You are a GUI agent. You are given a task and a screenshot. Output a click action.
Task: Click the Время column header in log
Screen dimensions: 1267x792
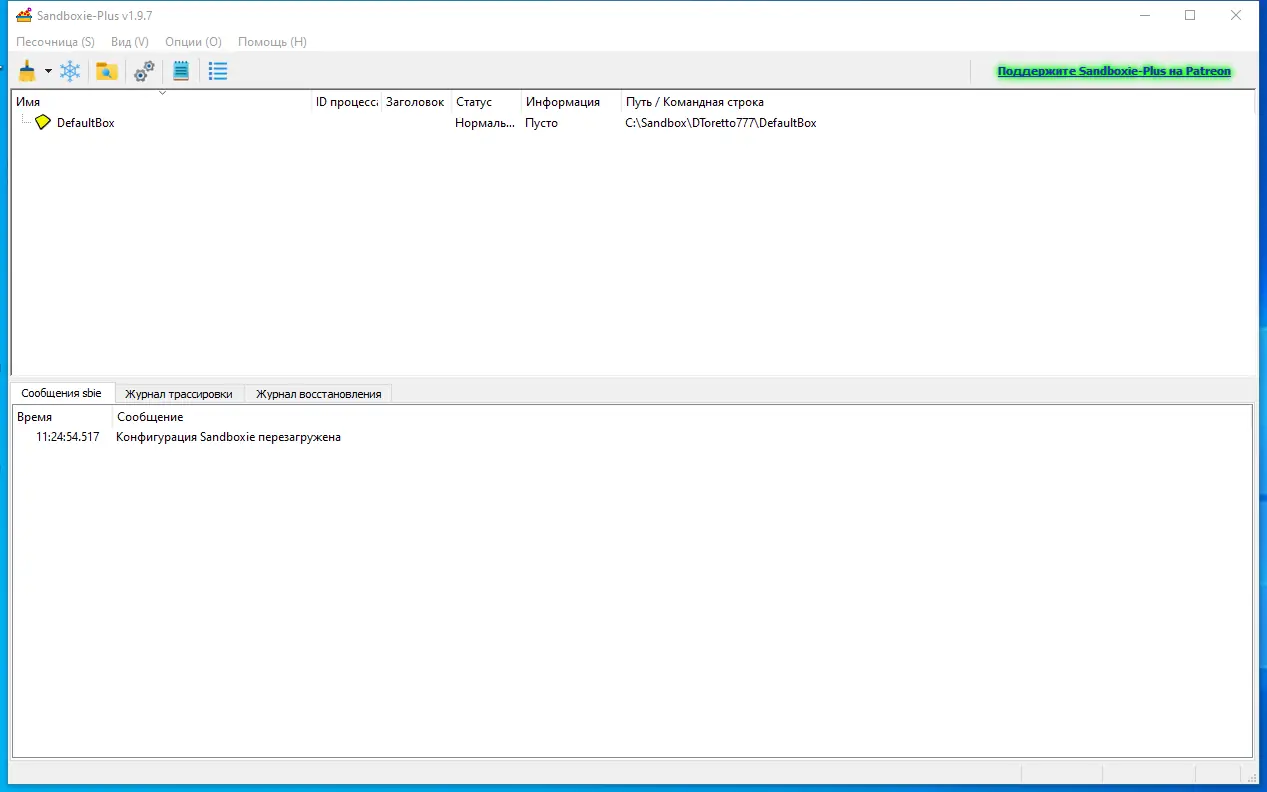[62, 417]
